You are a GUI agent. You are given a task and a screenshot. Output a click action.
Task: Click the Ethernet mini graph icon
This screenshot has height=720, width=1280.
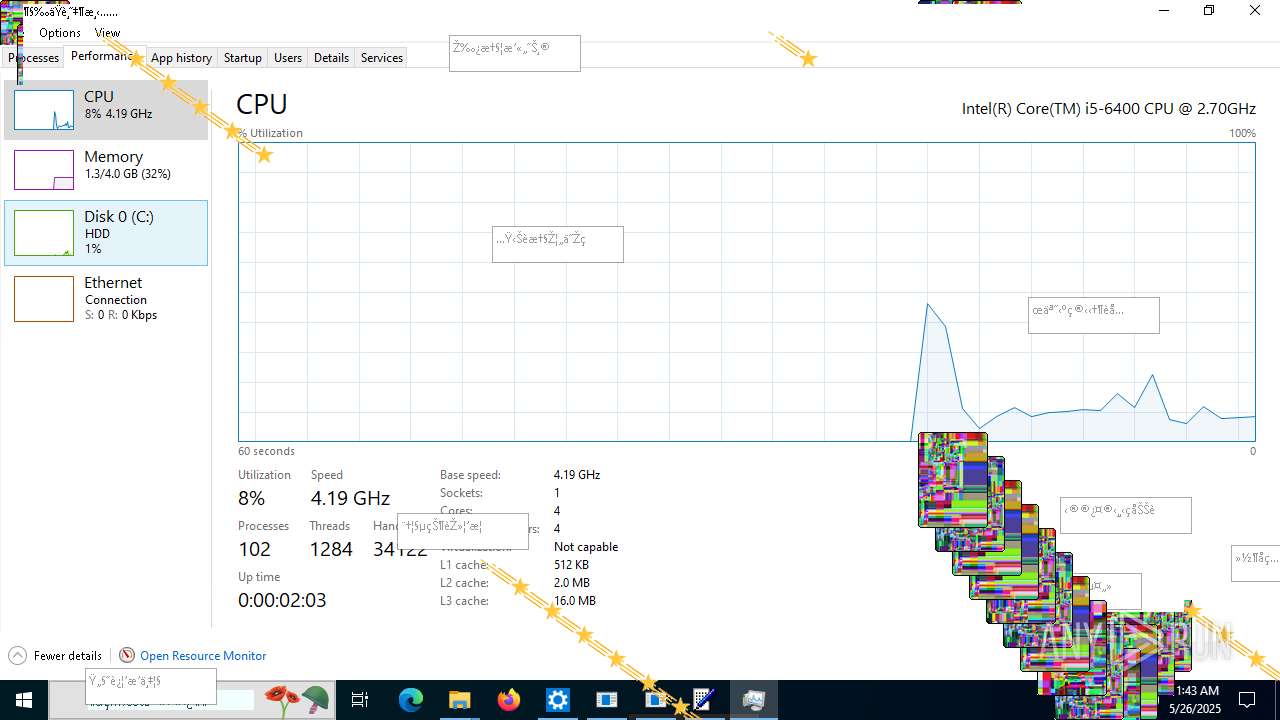coord(44,299)
